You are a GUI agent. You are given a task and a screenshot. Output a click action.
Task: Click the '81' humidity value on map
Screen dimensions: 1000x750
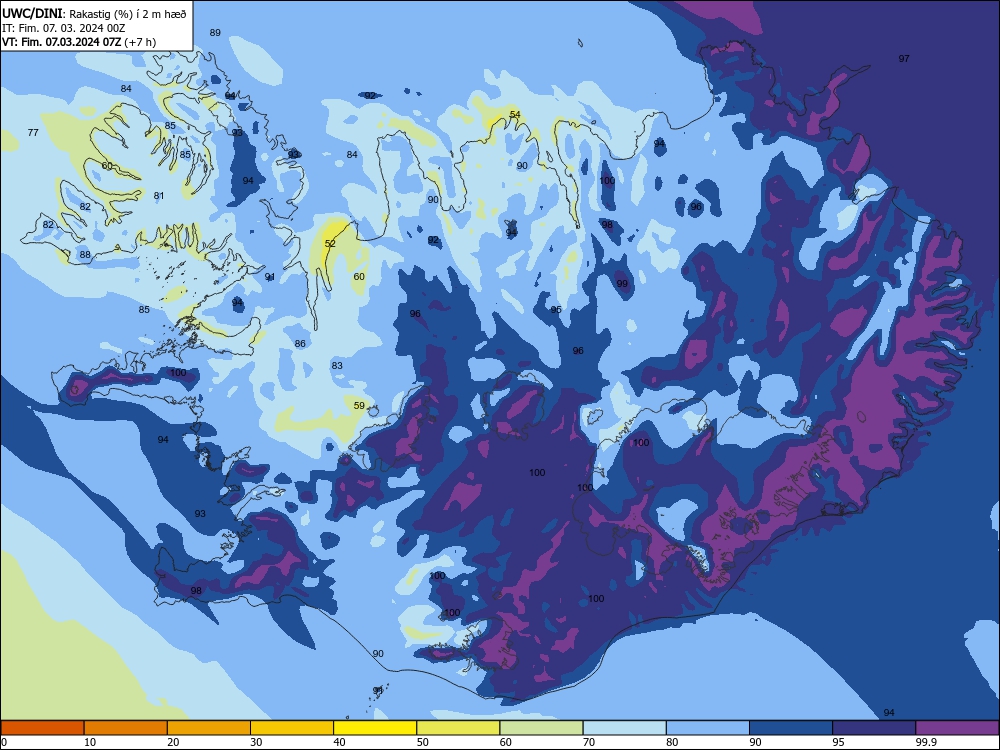pos(159,196)
